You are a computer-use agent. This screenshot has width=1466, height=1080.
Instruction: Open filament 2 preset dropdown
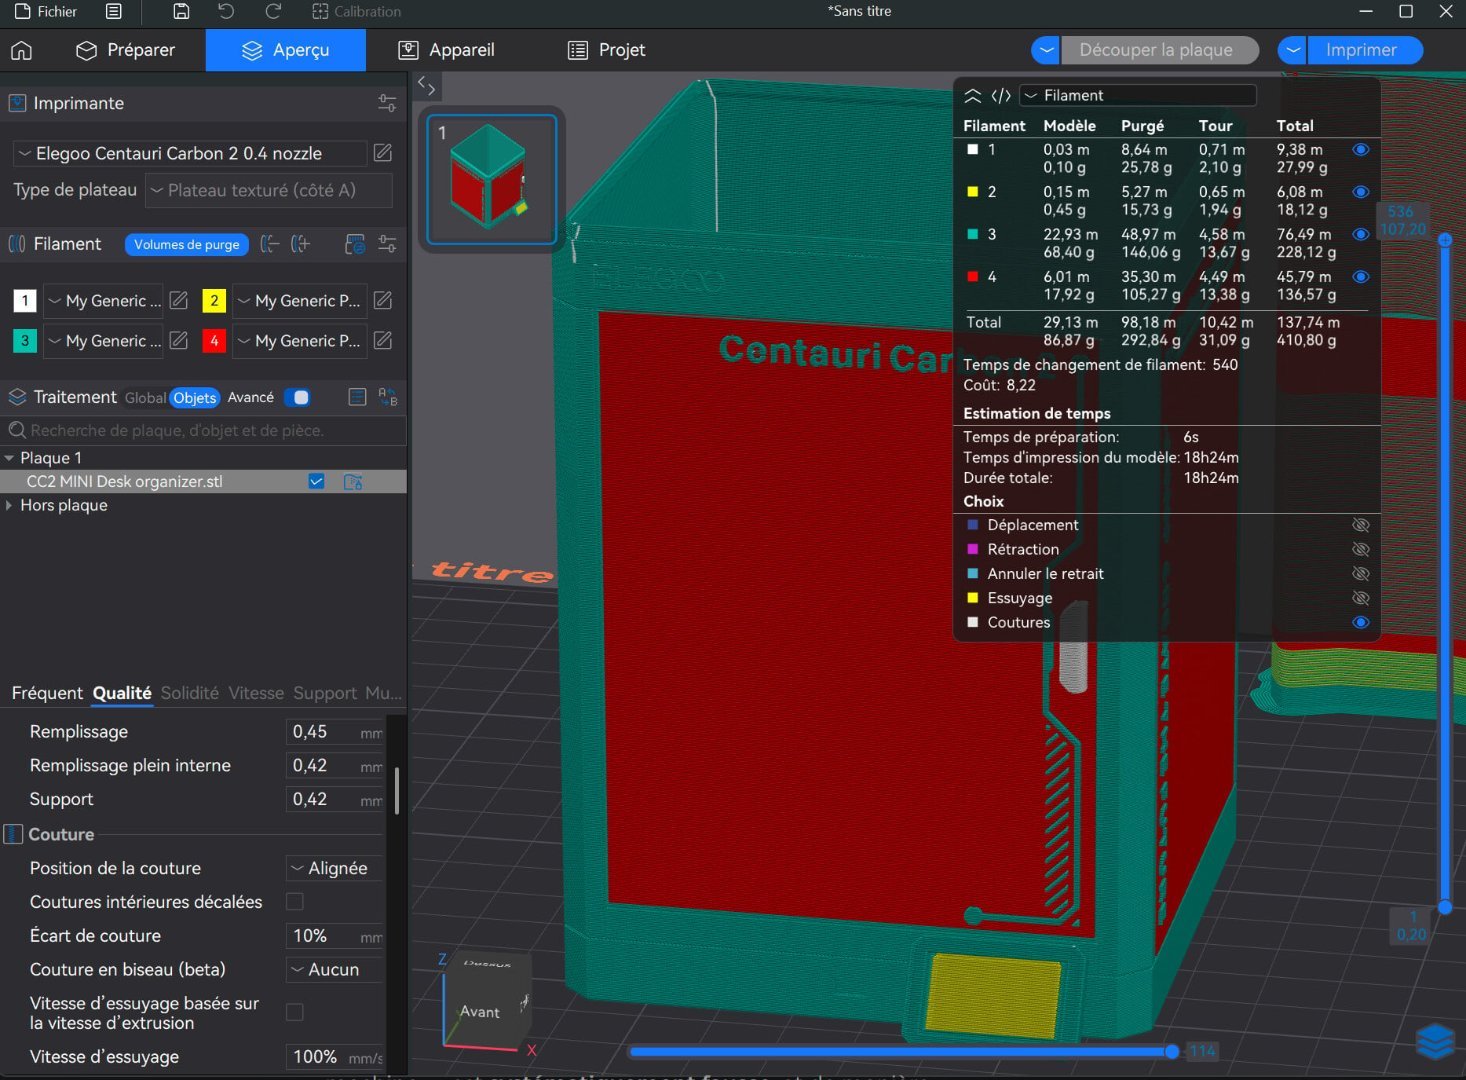click(x=300, y=300)
